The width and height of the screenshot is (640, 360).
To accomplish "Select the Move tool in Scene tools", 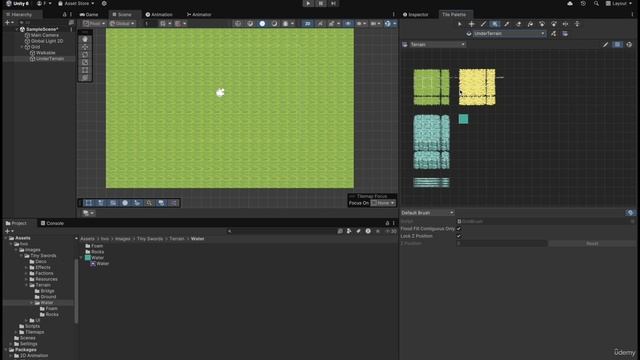I will [85, 47].
